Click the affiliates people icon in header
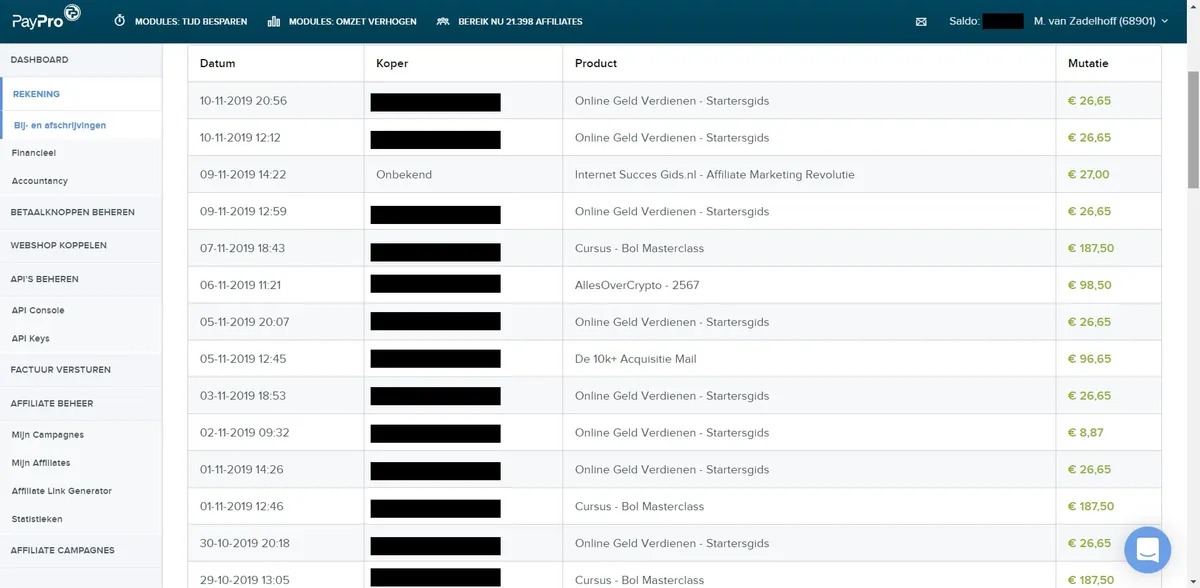This screenshot has width=1200, height=588. (443, 21)
